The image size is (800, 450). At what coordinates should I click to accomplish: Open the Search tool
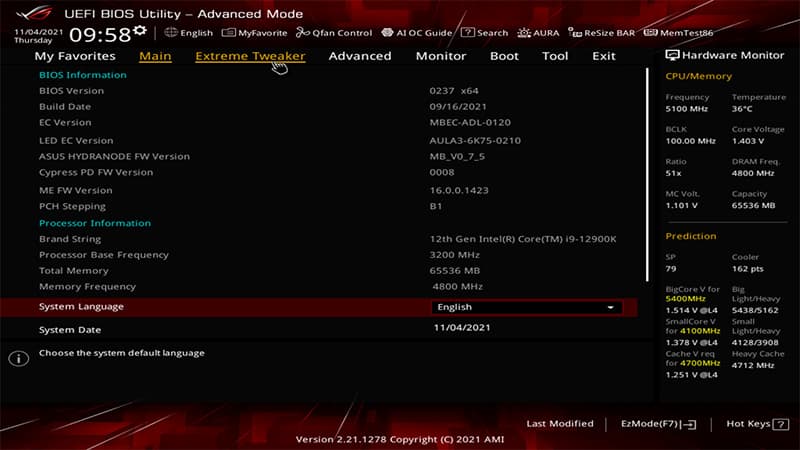(484, 33)
